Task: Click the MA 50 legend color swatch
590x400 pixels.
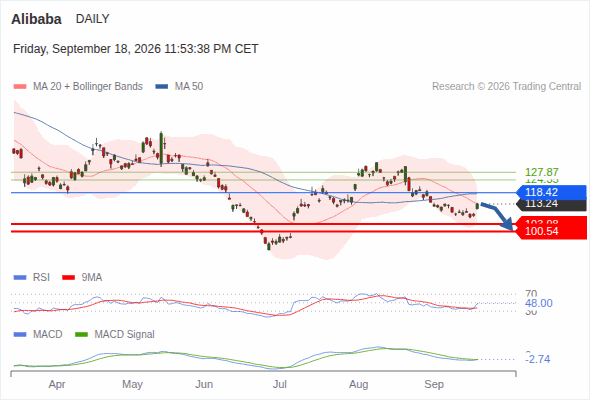Action: 162,87
